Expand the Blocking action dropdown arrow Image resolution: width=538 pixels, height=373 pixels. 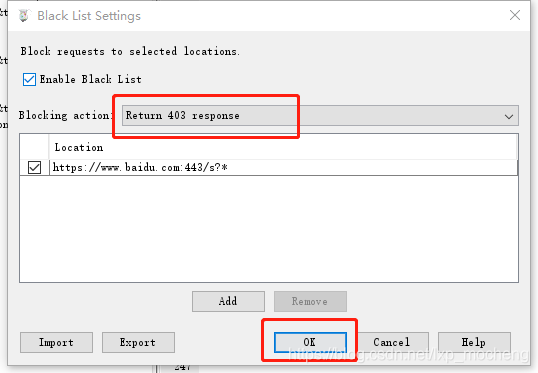pyautogui.click(x=509, y=116)
